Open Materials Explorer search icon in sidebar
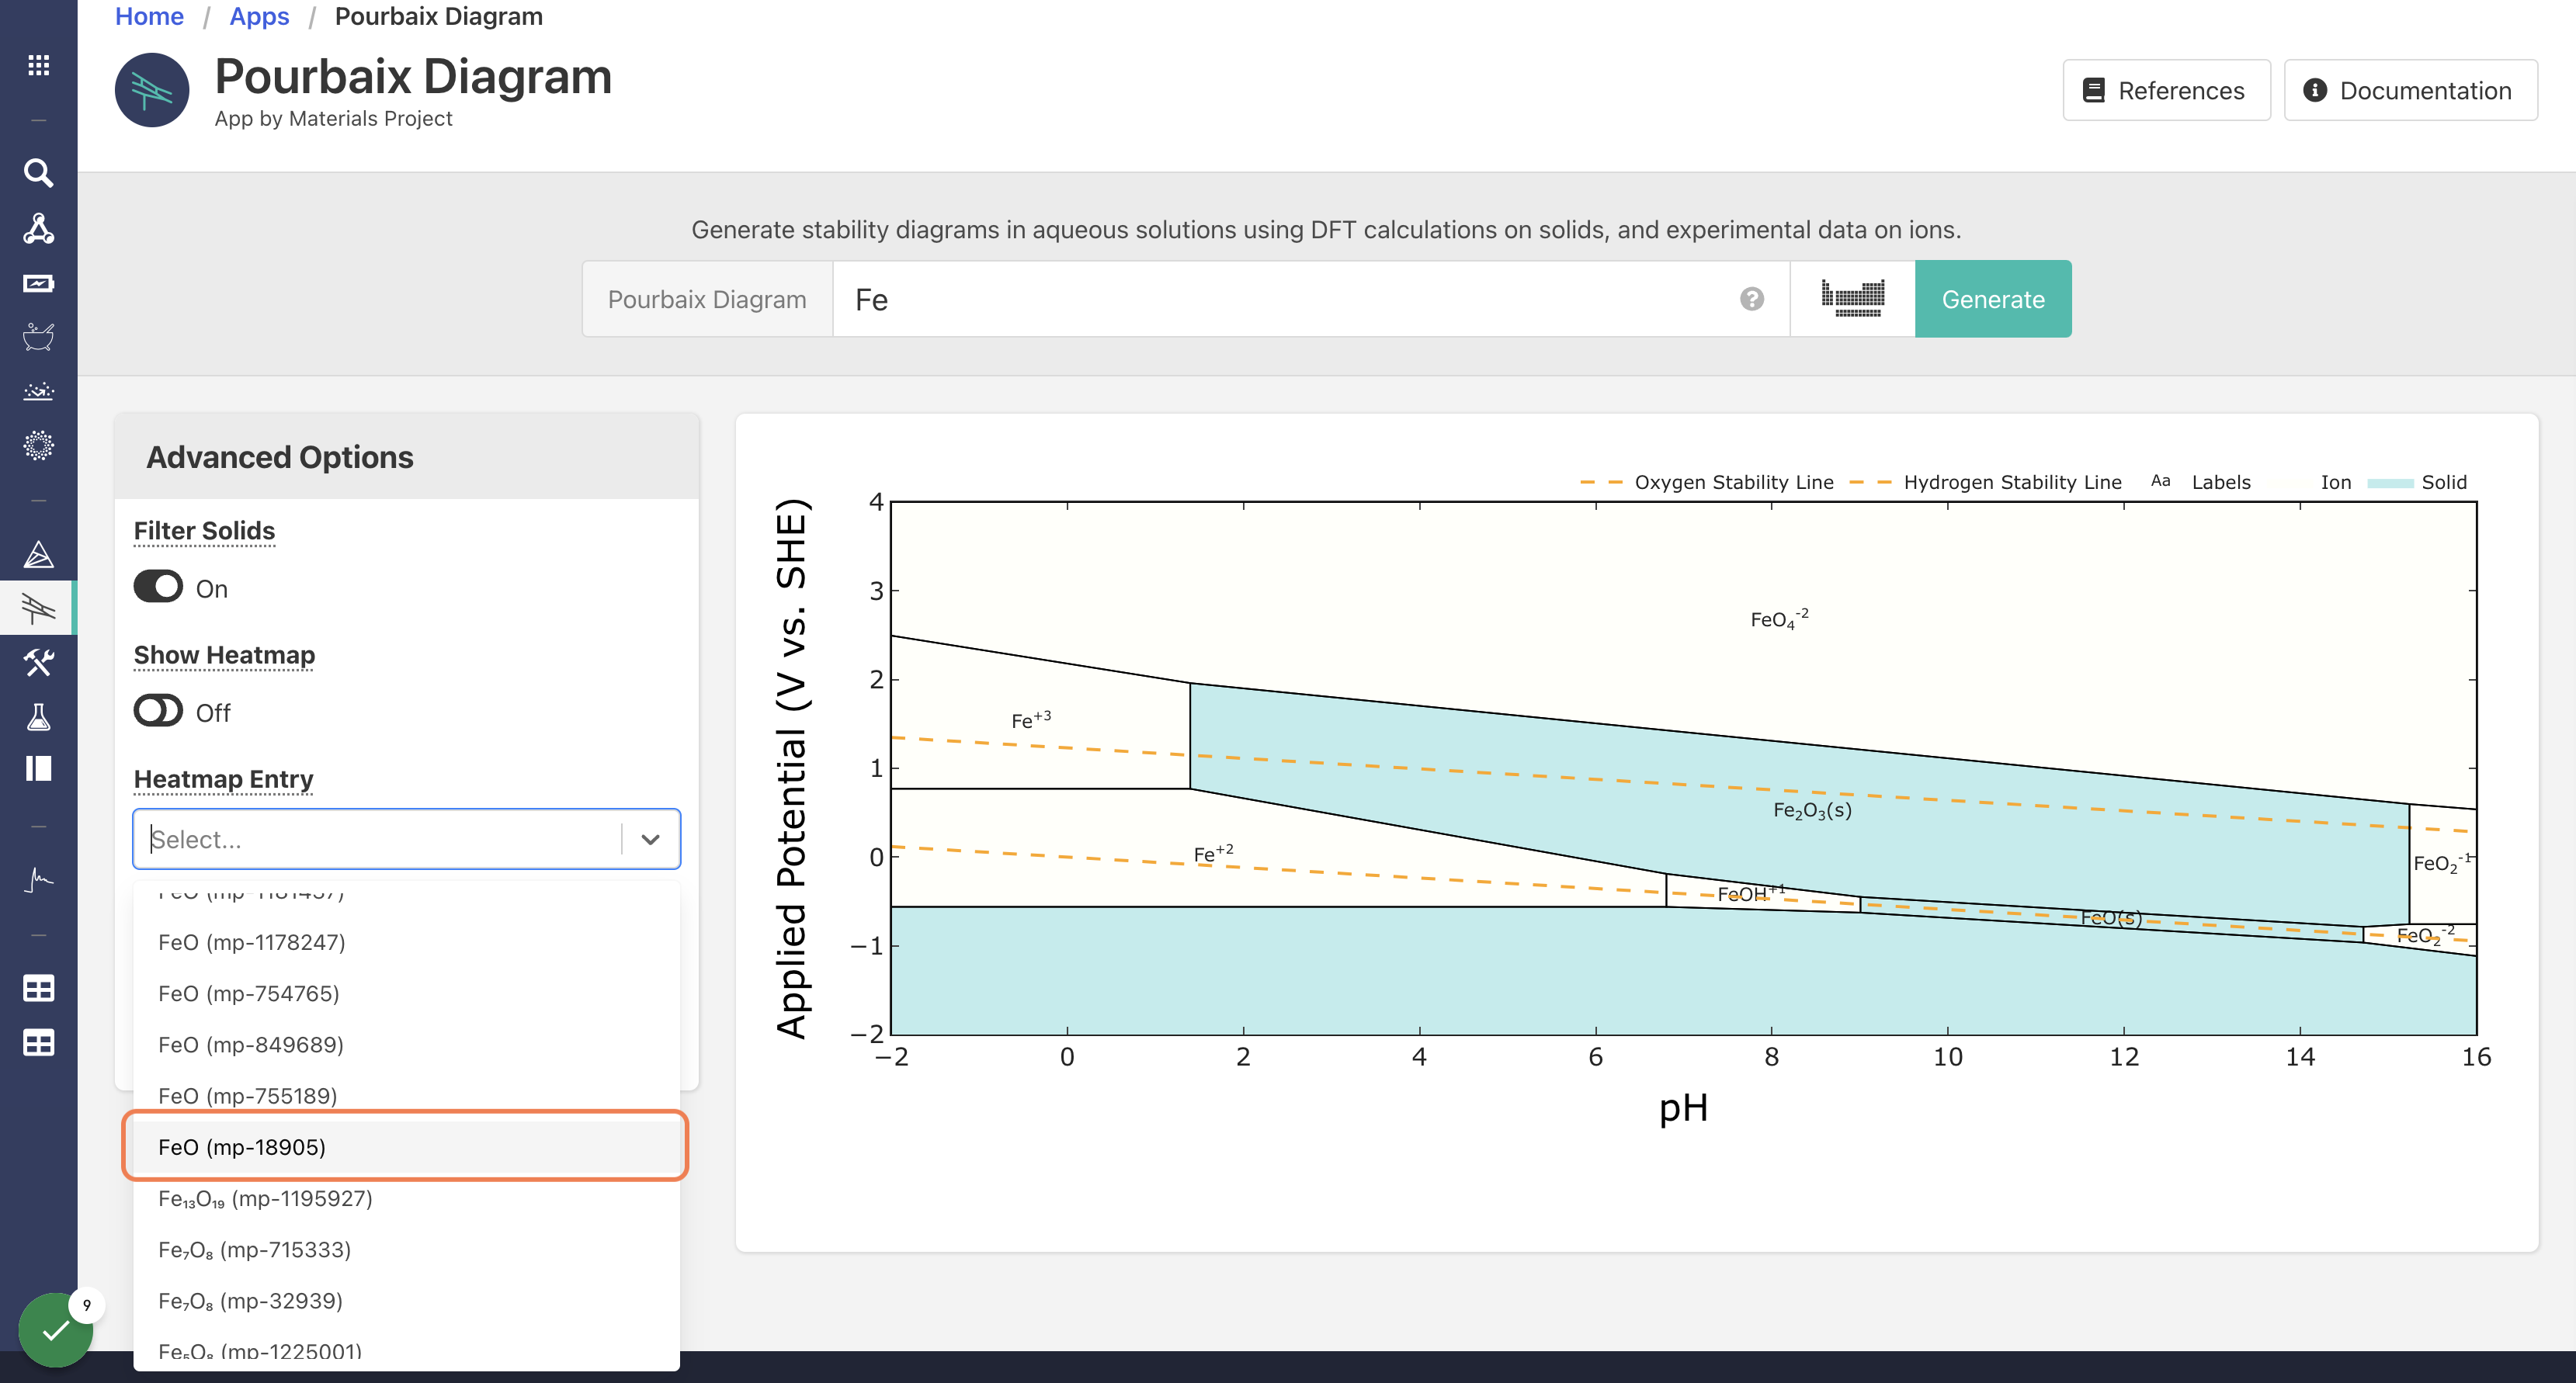This screenshot has height=1383, width=2576. [x=38, y=173]
